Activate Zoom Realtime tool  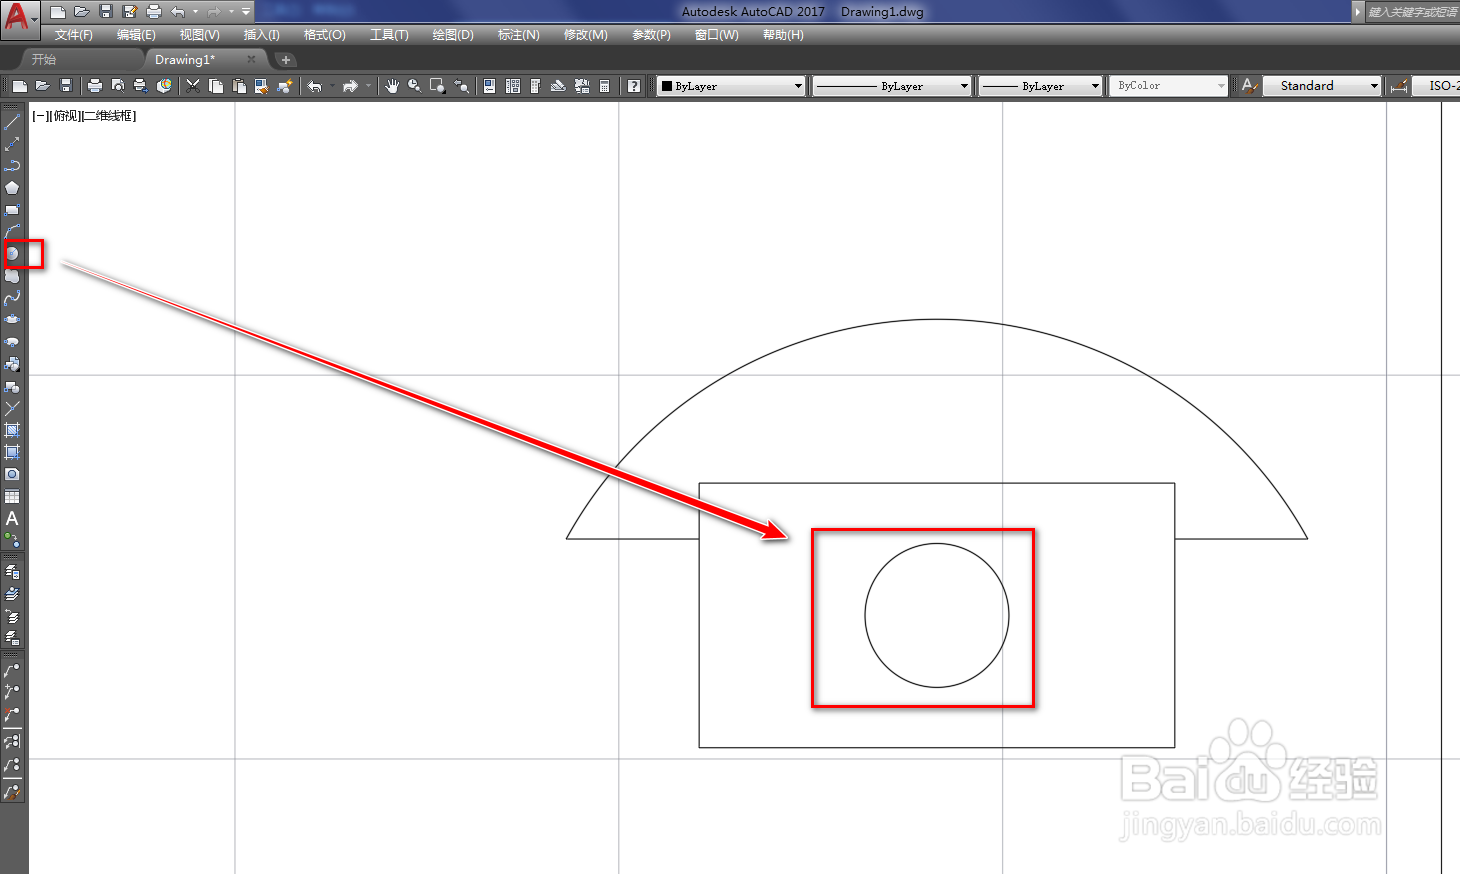(414, 86)
